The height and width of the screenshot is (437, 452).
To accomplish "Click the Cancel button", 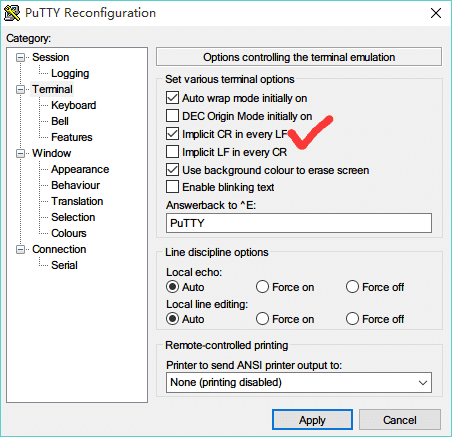I will (x=400, y=420).
